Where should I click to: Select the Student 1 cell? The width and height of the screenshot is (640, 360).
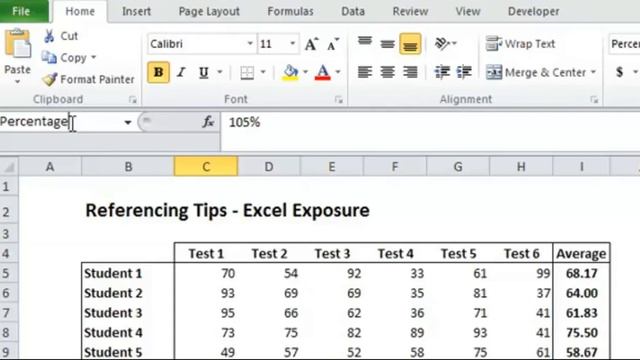pos(128,273)
